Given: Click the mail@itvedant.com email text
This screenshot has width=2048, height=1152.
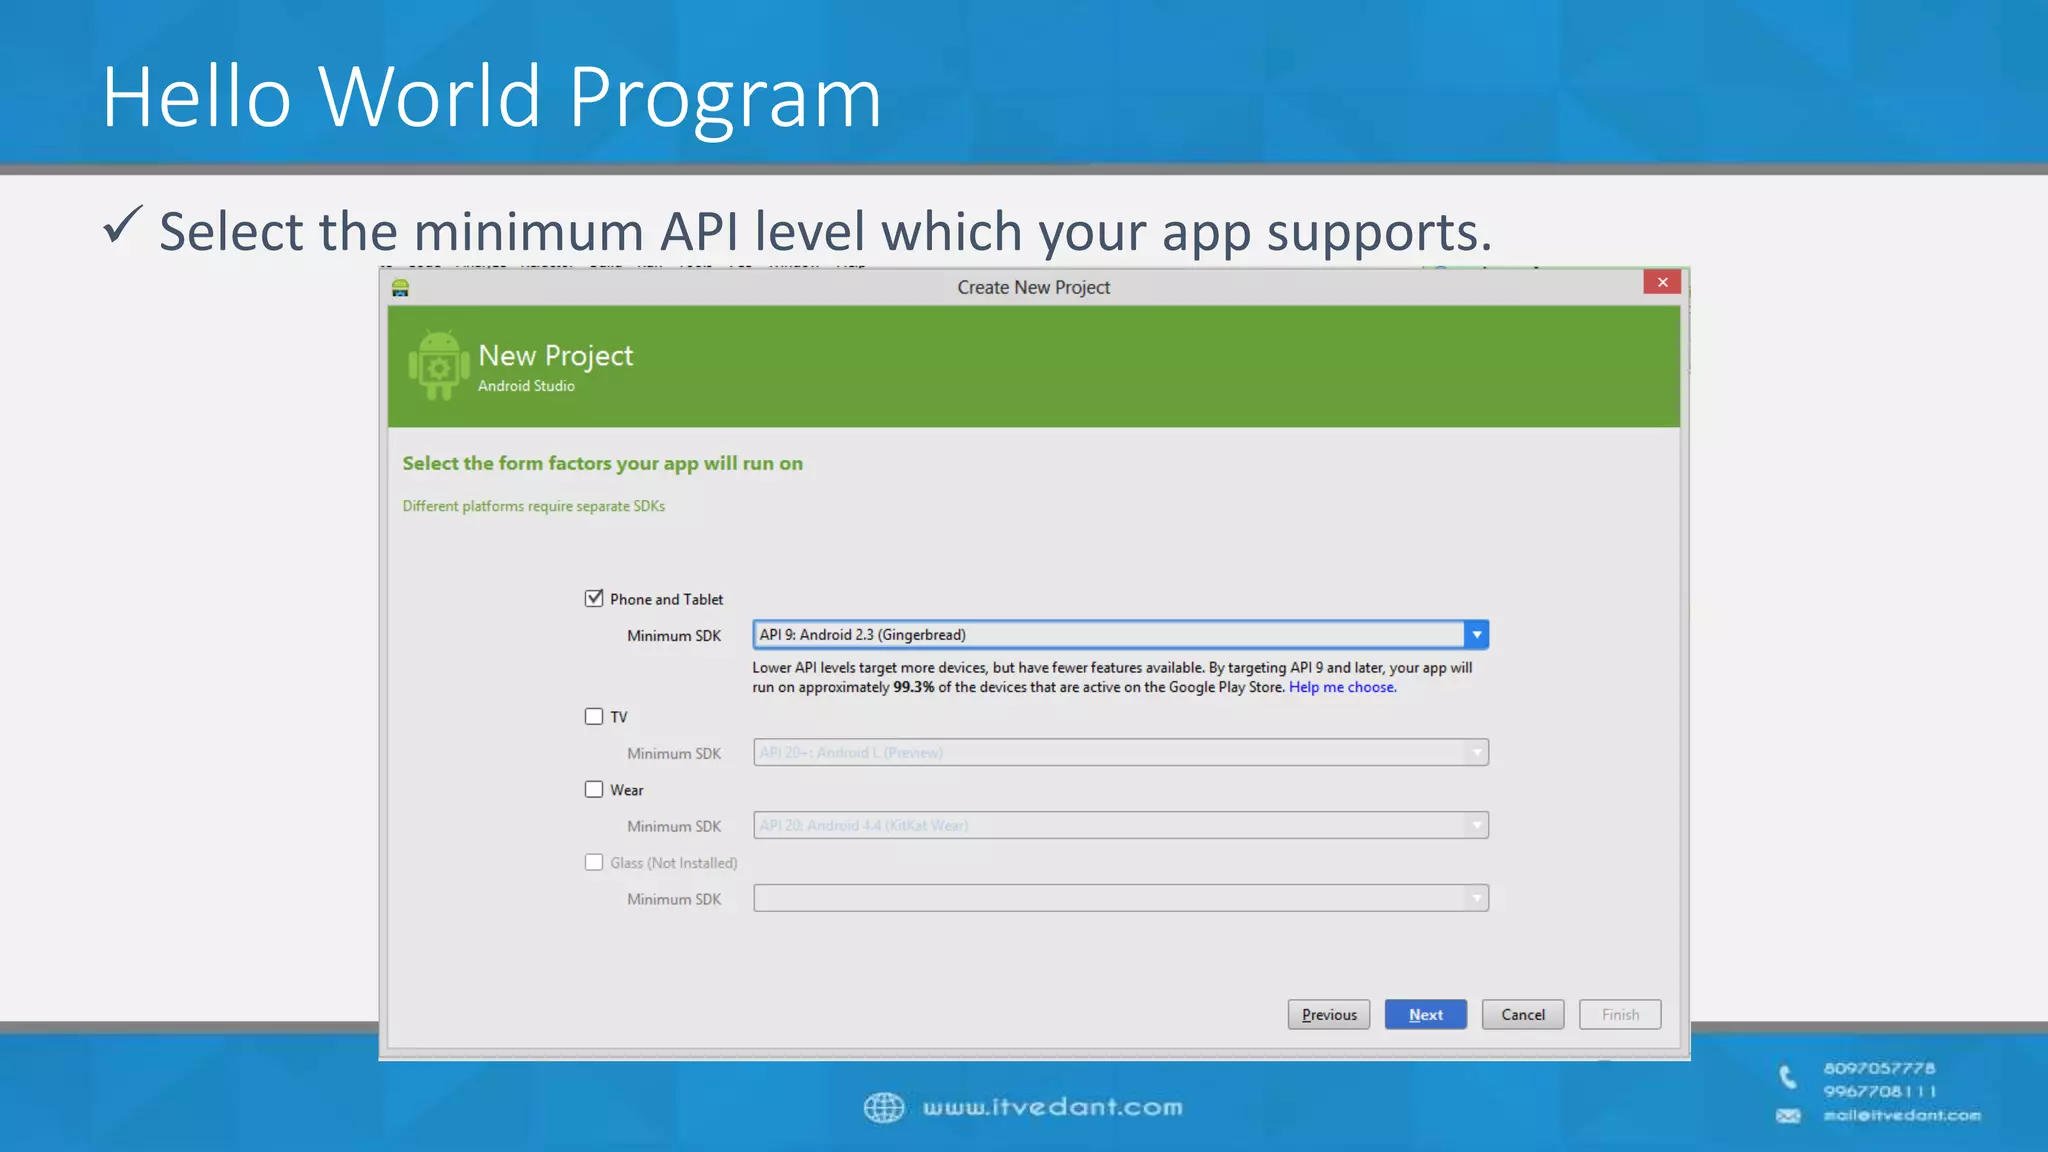Looking at the screenshot, I should [1901, 1115].
